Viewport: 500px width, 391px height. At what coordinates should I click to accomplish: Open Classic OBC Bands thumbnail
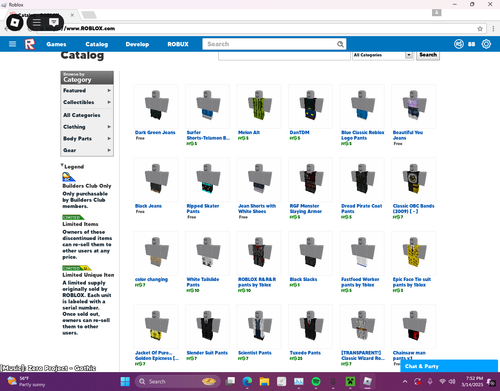pyautogui.click(x=413, y=180)
